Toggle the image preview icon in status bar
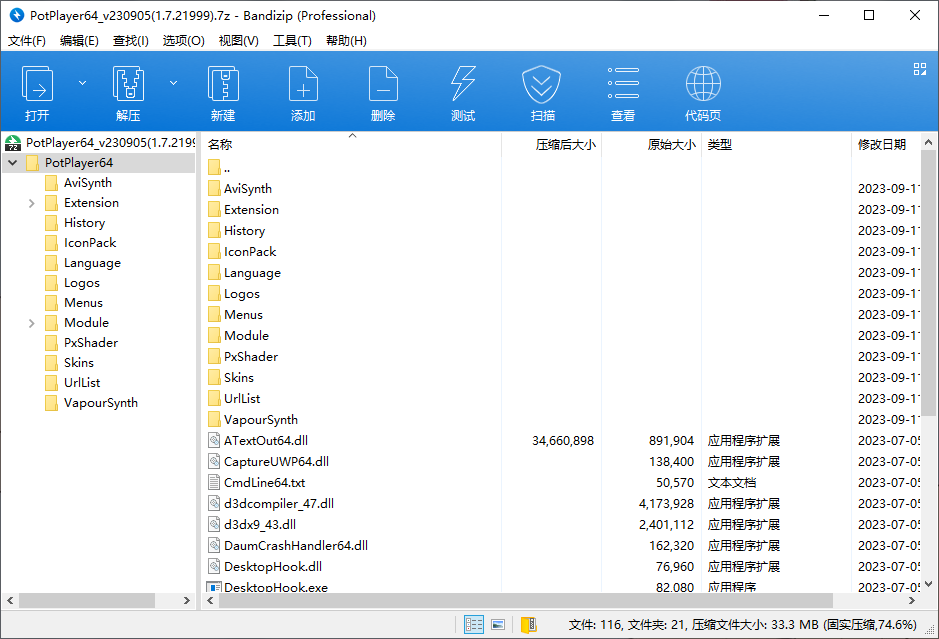This screenshot has height=639, width=939. pos(498,623)
